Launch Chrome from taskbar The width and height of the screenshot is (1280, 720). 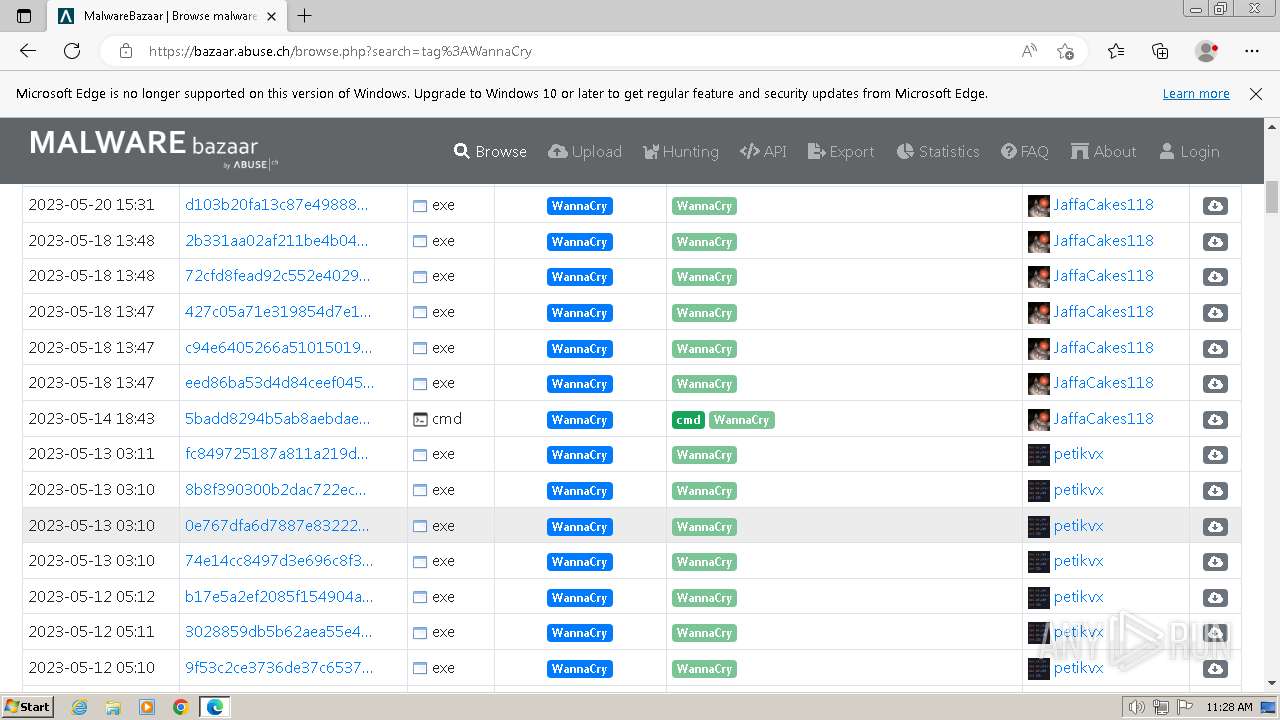pos(180,707)
